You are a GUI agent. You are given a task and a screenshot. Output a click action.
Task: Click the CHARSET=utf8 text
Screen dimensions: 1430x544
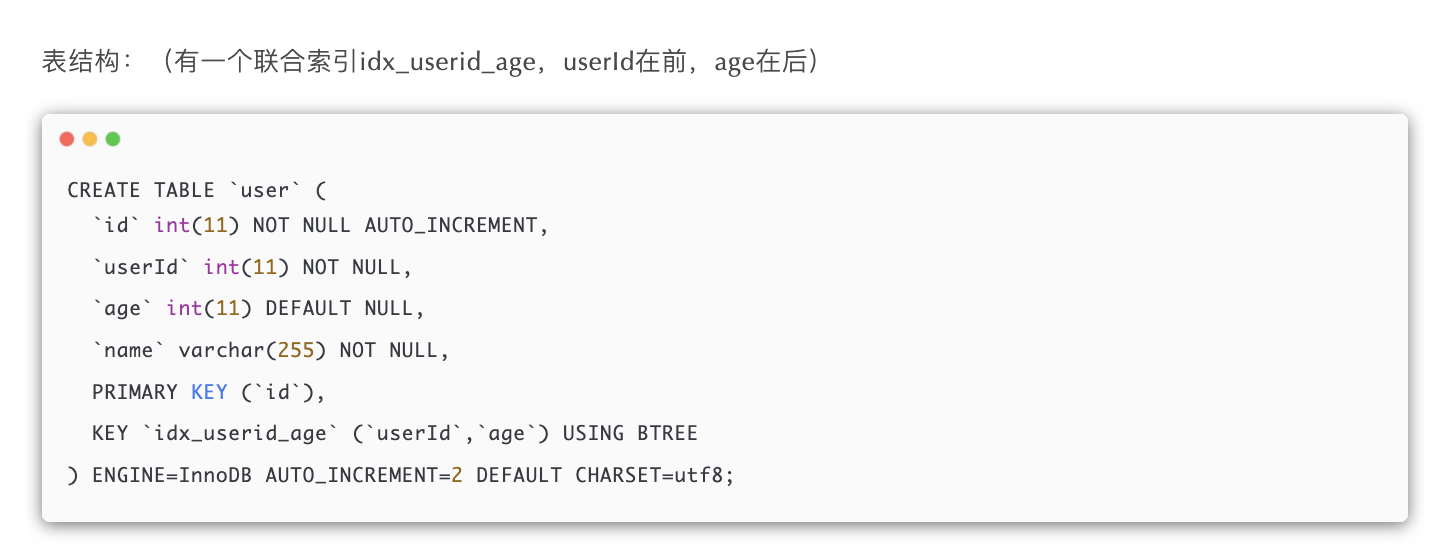[654, 475]
